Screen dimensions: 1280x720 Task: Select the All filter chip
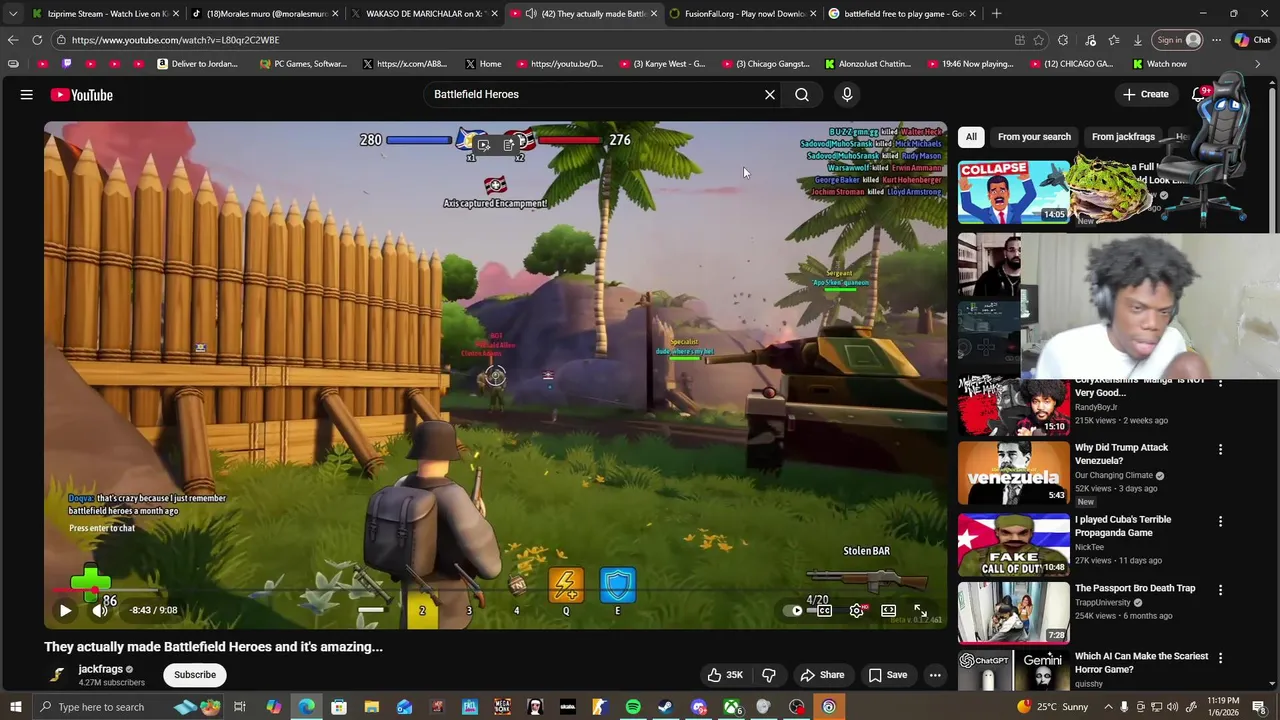(971, 137)
